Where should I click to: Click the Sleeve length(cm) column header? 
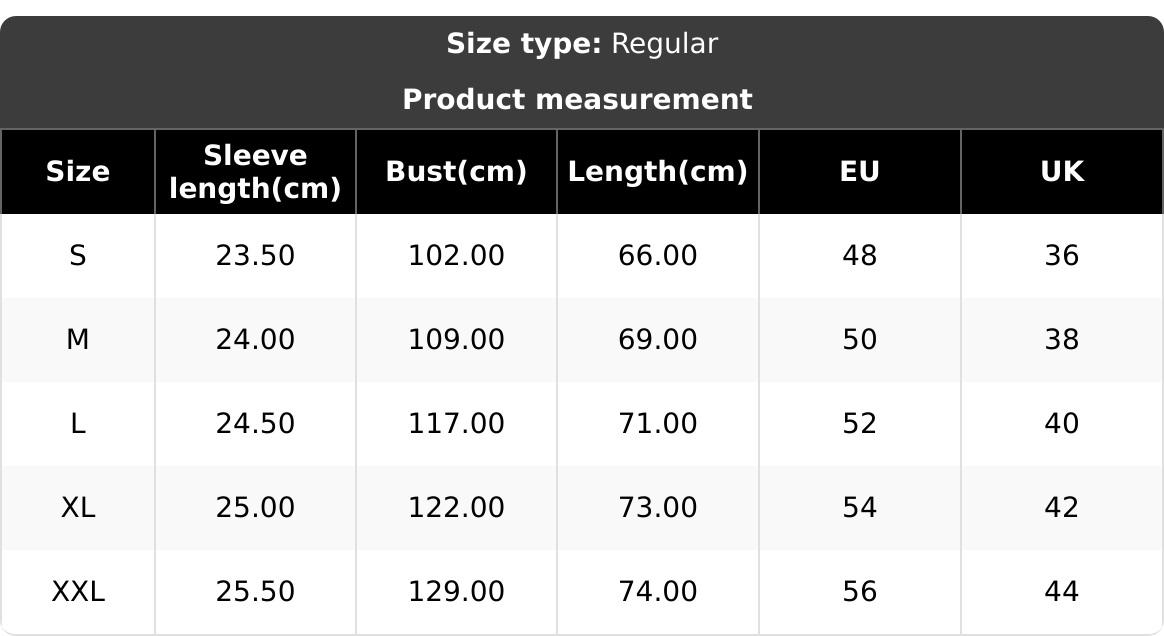pyautogui.click(x=255, y=172)
